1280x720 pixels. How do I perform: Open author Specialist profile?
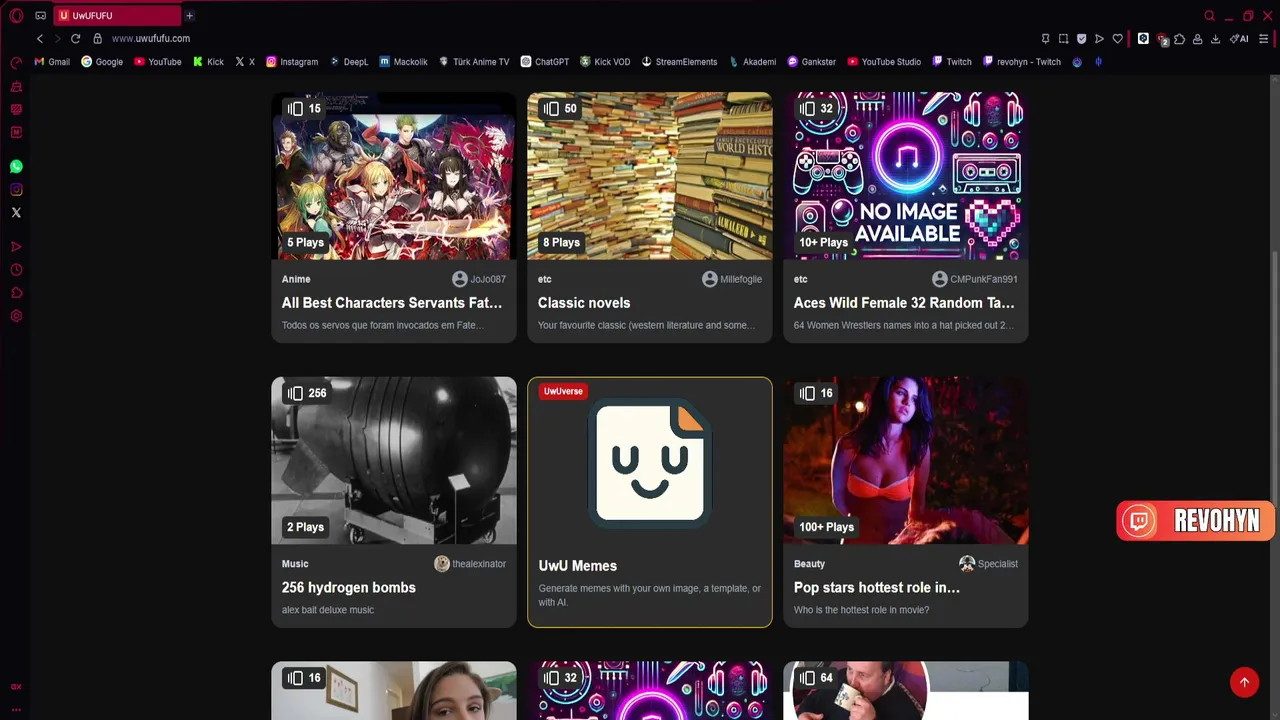click(x=988, y=564)
